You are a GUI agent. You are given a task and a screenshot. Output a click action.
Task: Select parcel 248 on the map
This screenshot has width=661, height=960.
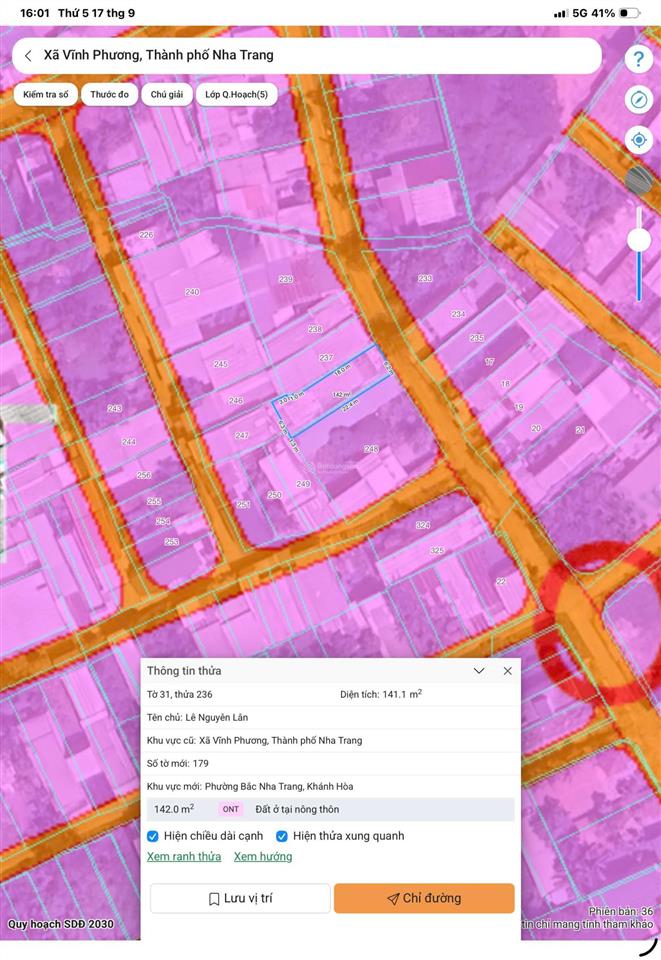(x=372, y=449)
